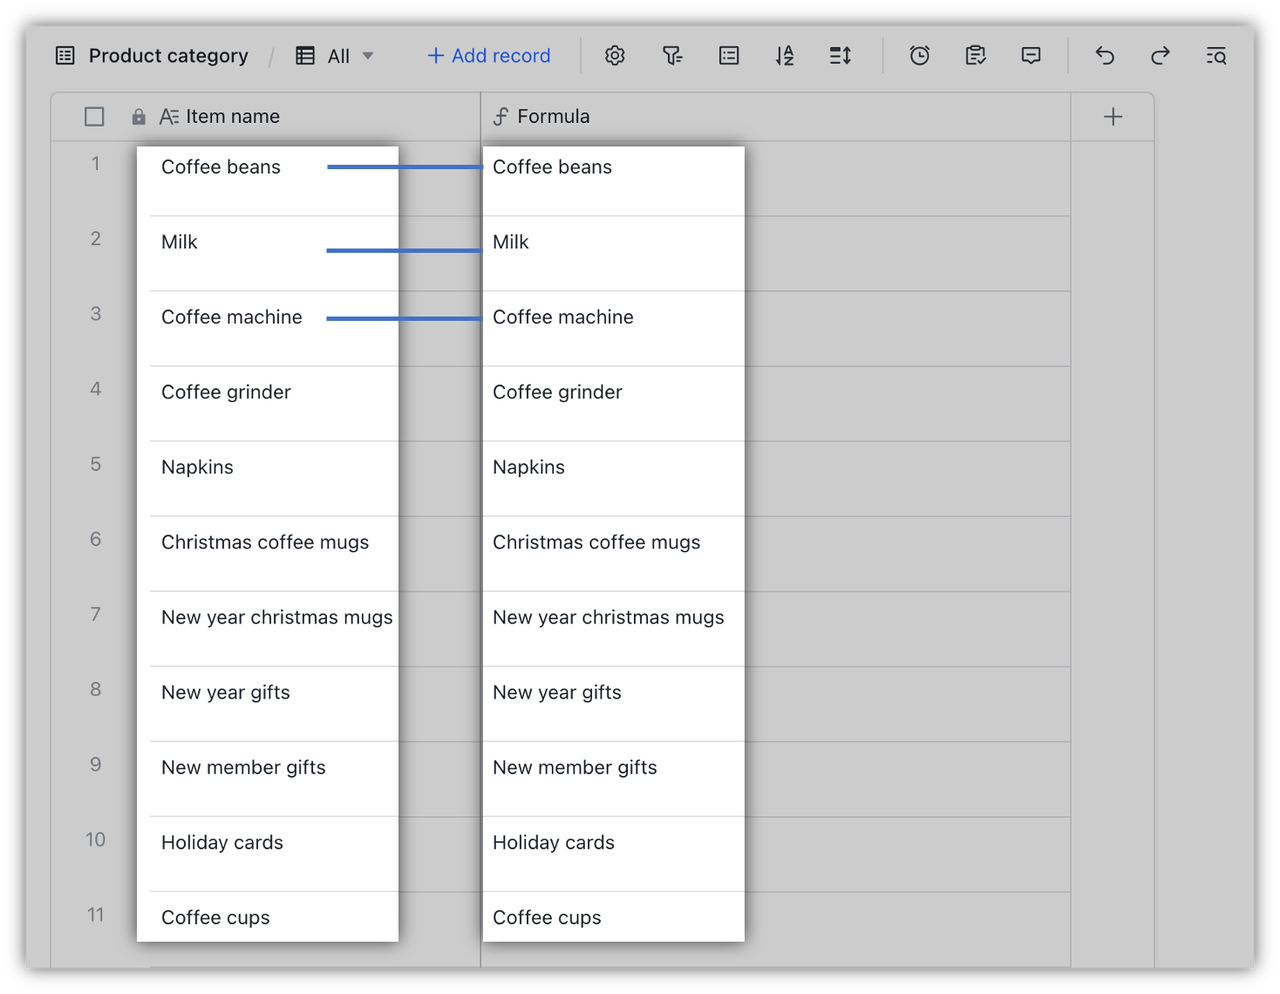Viewport: 1280px width, 994px height.
Task: Click the clipboard form icon
Action: (975, 56)
